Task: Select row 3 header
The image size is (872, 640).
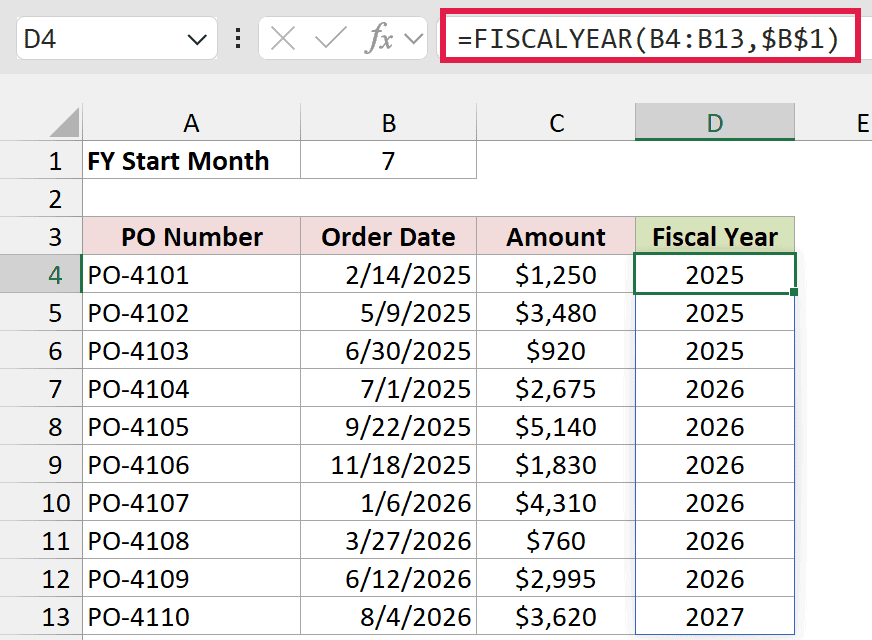Action: [x=41, y=236]
